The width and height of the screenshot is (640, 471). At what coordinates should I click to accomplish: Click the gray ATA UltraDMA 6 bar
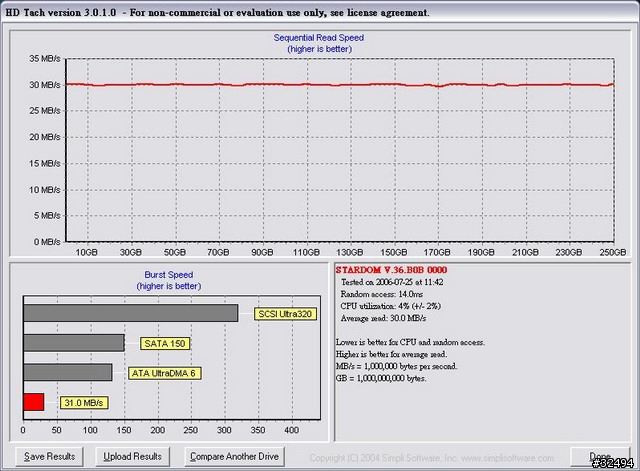pyautogui.click(x=68, y=372)
